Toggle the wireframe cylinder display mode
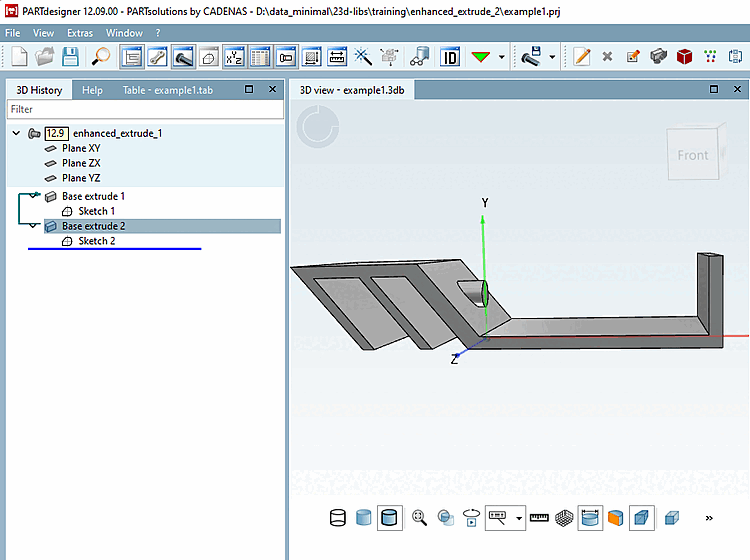 (x=338, y=518)
